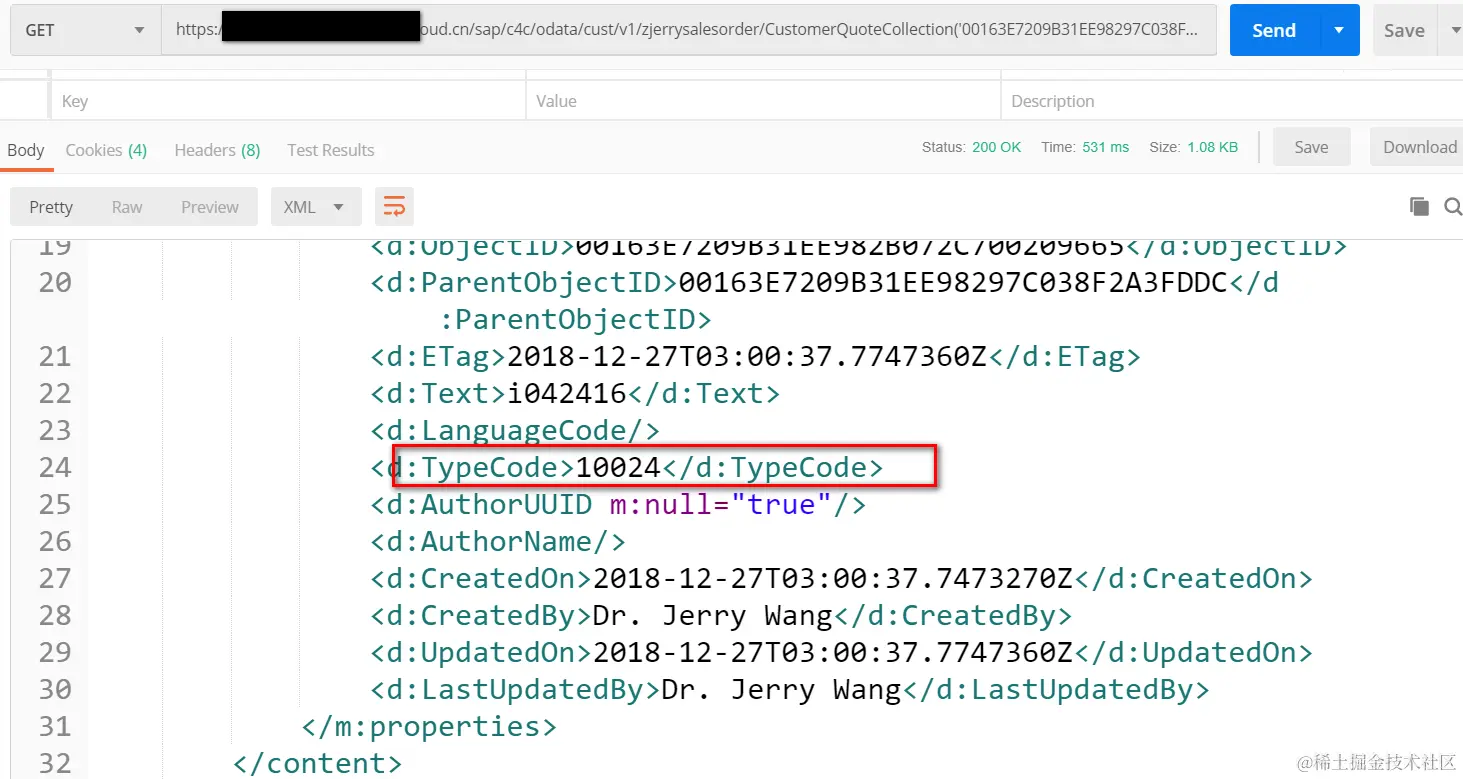Click the TypeCode value 10024

(618, 467)
